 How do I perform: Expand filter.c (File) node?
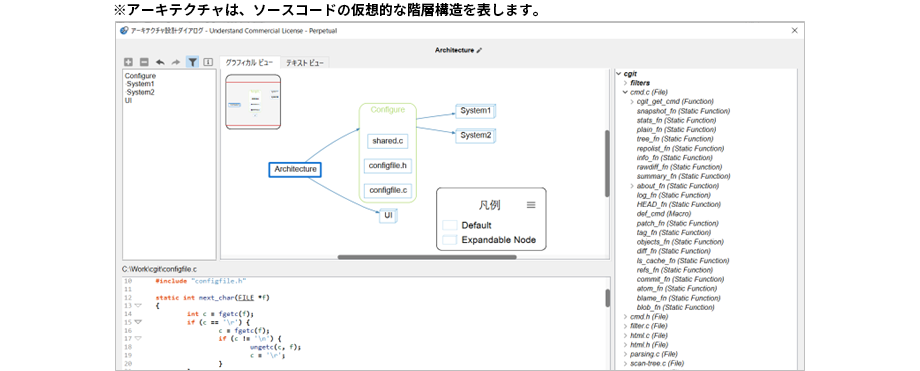point(625,326)
